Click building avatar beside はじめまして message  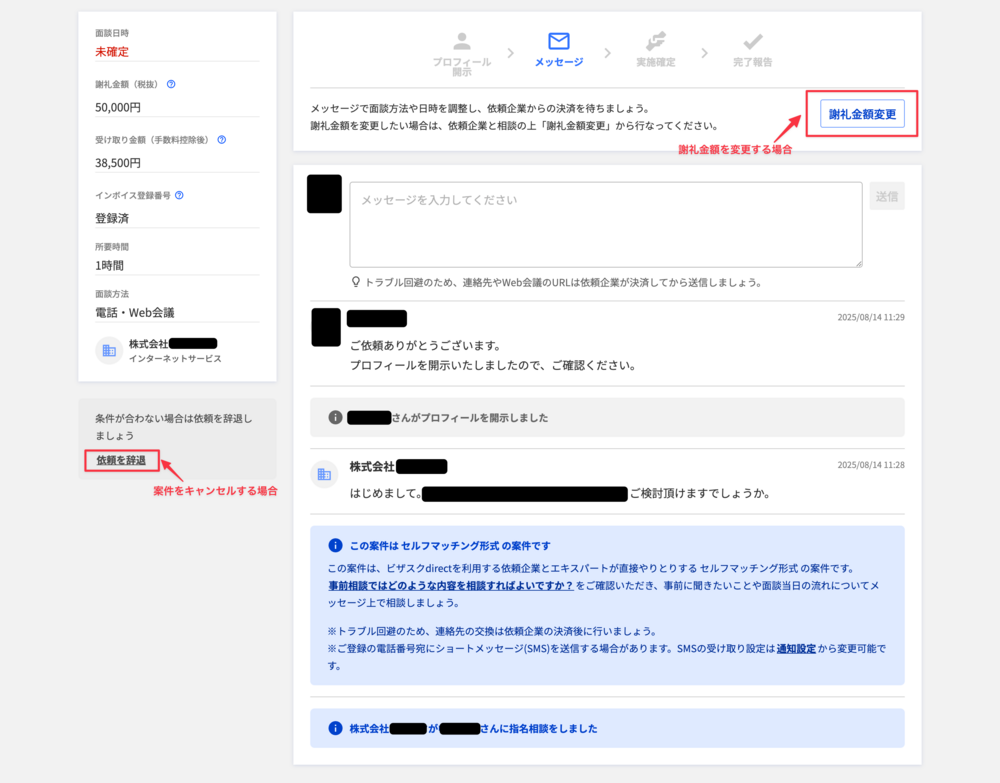(324, 474)
